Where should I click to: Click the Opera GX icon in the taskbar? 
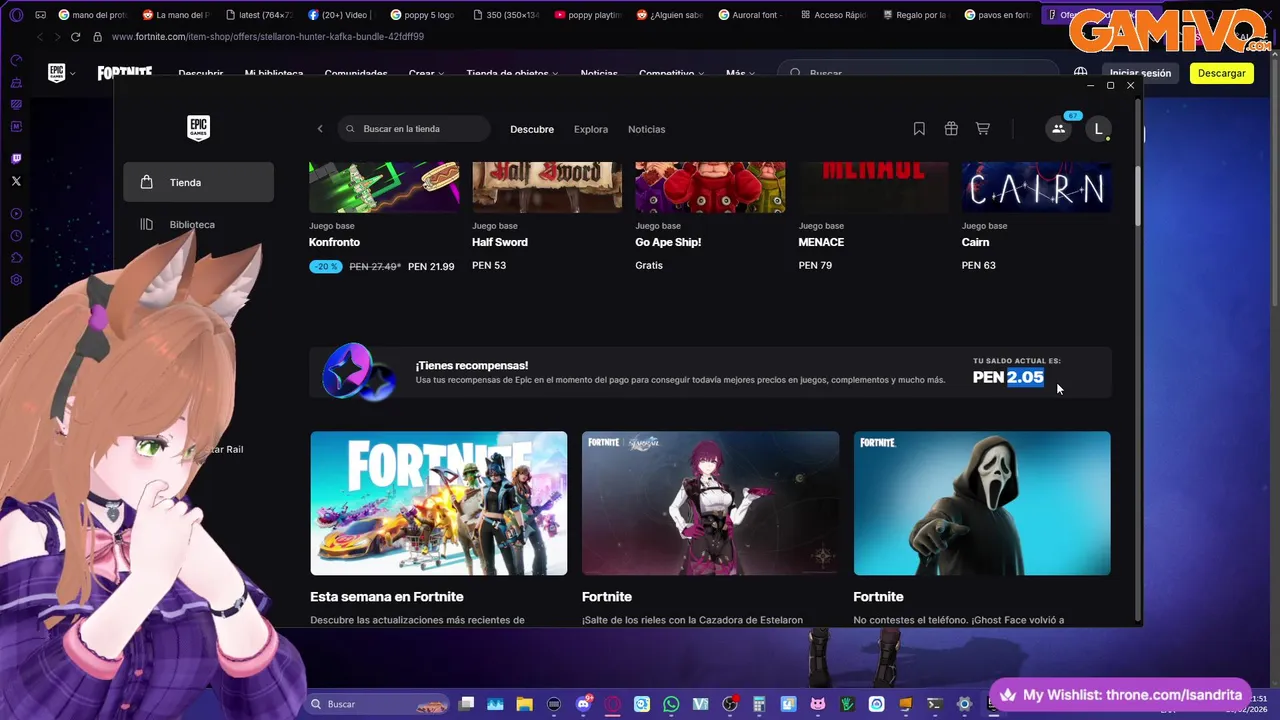pyautogui.click(x=612, y=704)
